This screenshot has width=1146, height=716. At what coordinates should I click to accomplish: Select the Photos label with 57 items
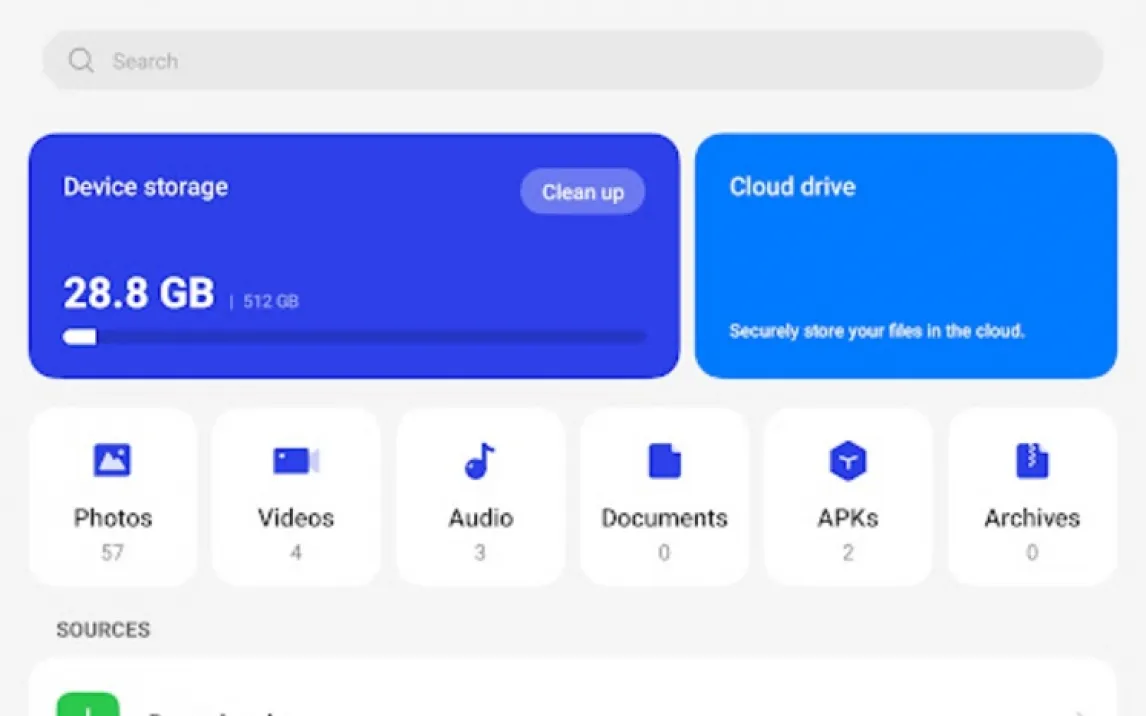pyautogui.click(x=113, y=518)
